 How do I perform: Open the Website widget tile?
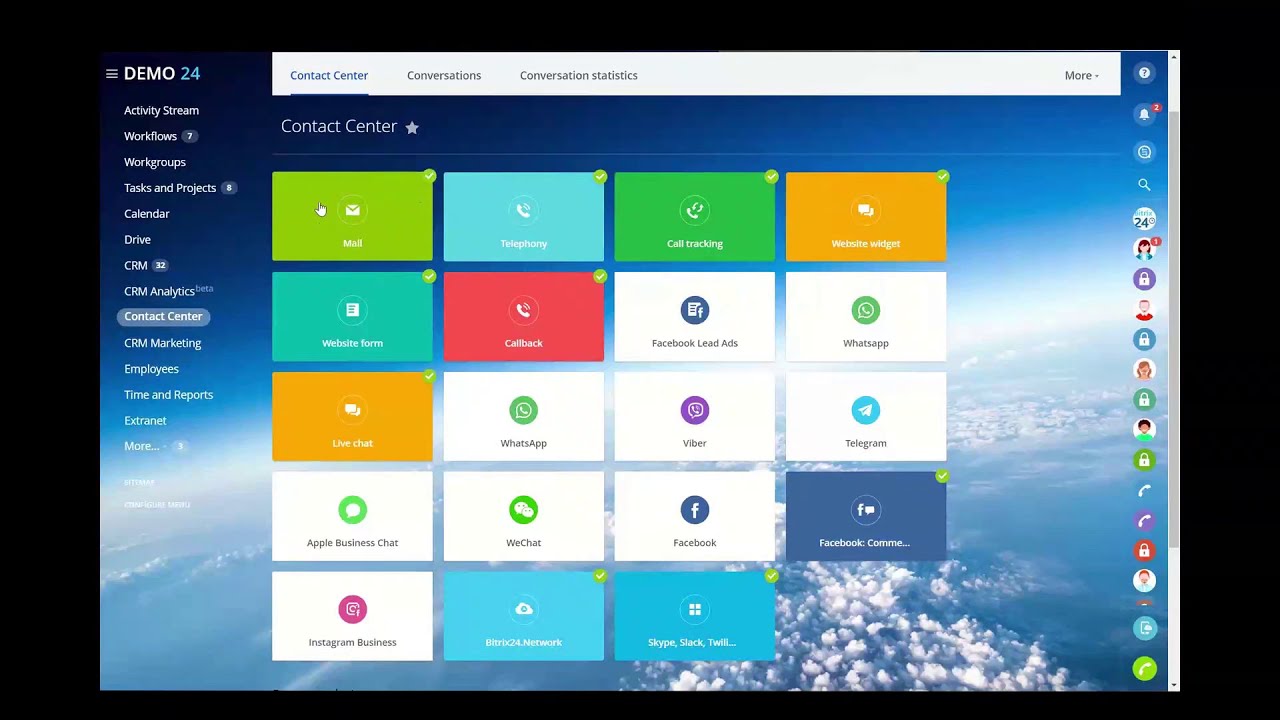[x=865, y=216]
